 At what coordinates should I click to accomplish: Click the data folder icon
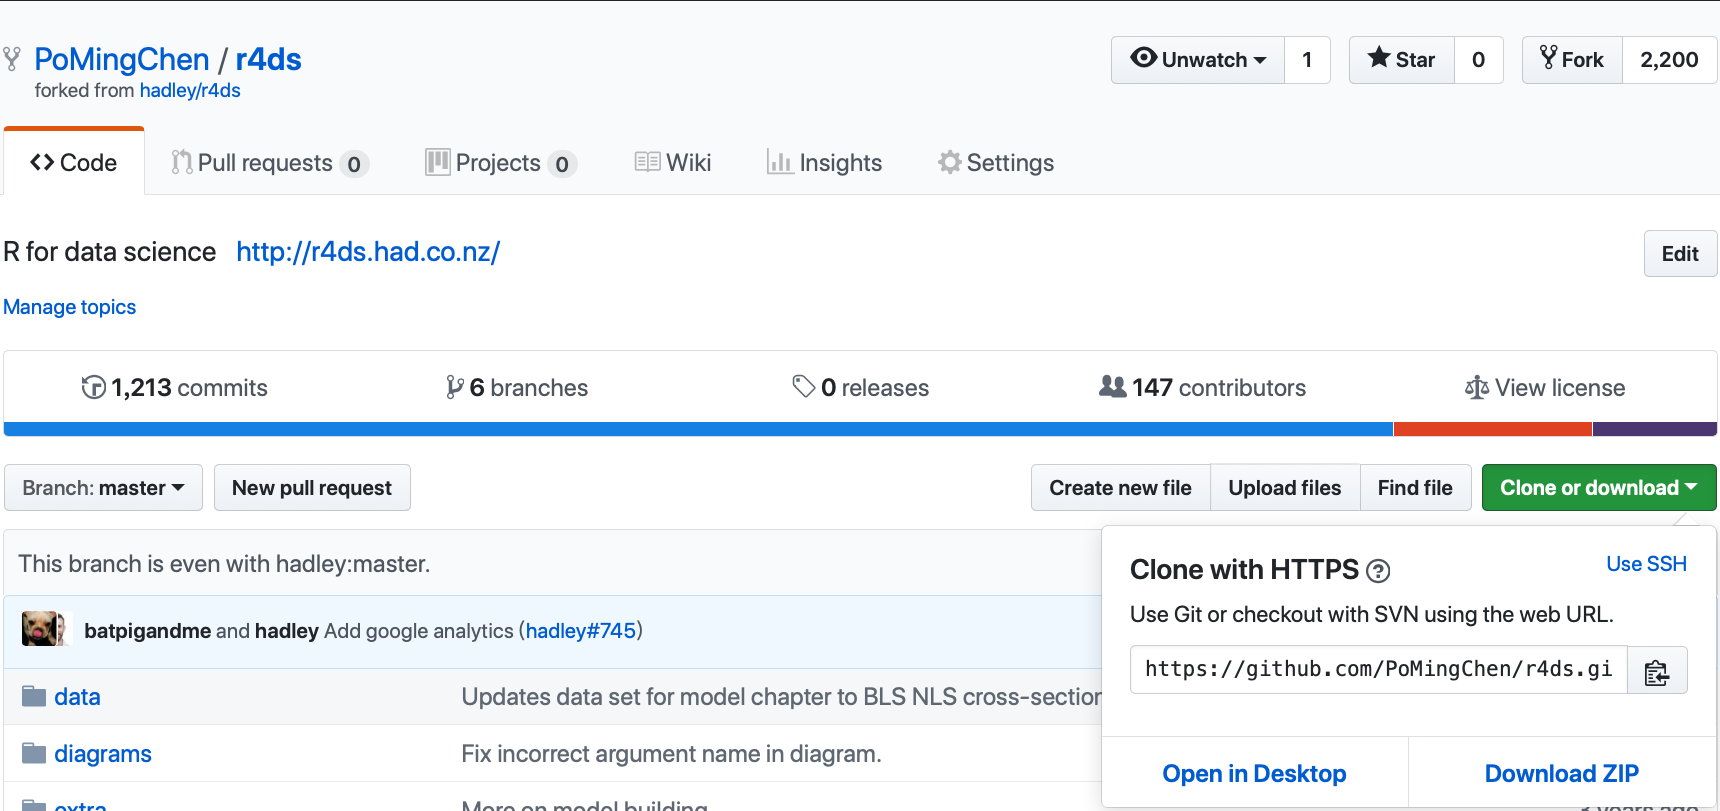pos(34,696)
